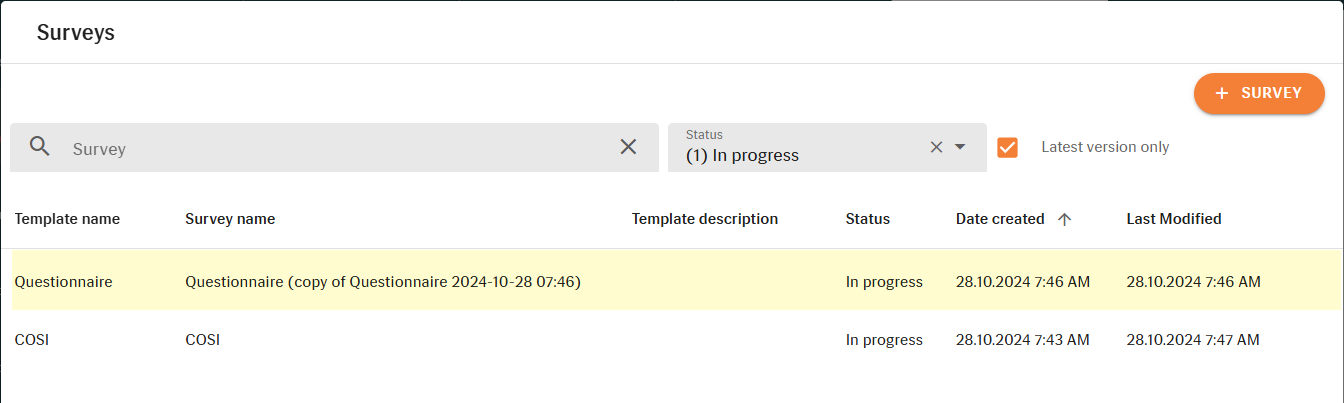Click the Latest version only label
This screenshot has height=403, width=1344.
pyautogui.click(x=1105, y=147)
